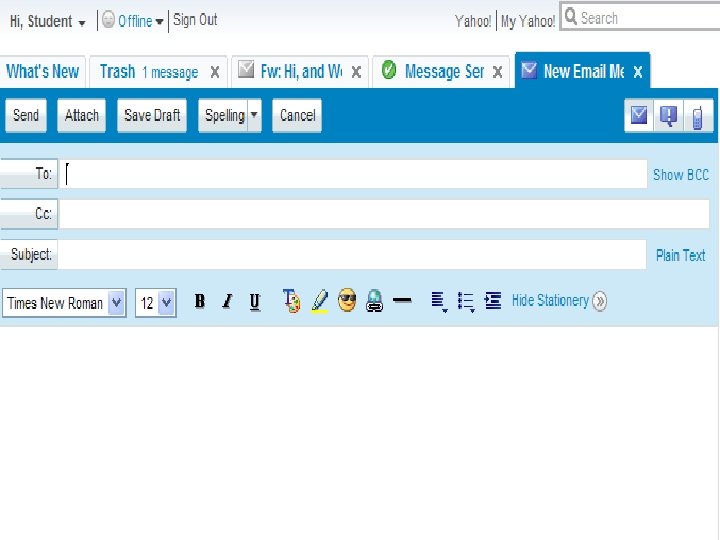Open the emoticon smiley picker
This screenshot has width=720, height=540.
click(347, 301)
